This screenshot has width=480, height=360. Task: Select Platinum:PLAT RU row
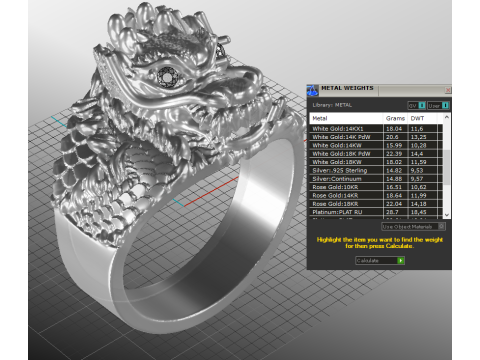tap(376, 212)
